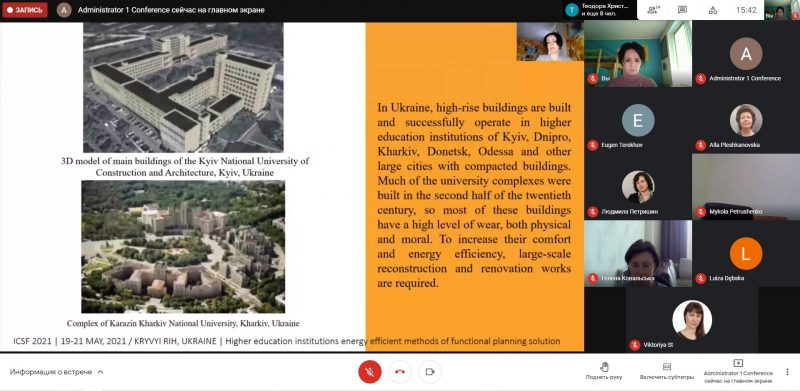The image size is (800, 391).
Task: Select Viktoriya St participant tile
Action: point(692,320)
